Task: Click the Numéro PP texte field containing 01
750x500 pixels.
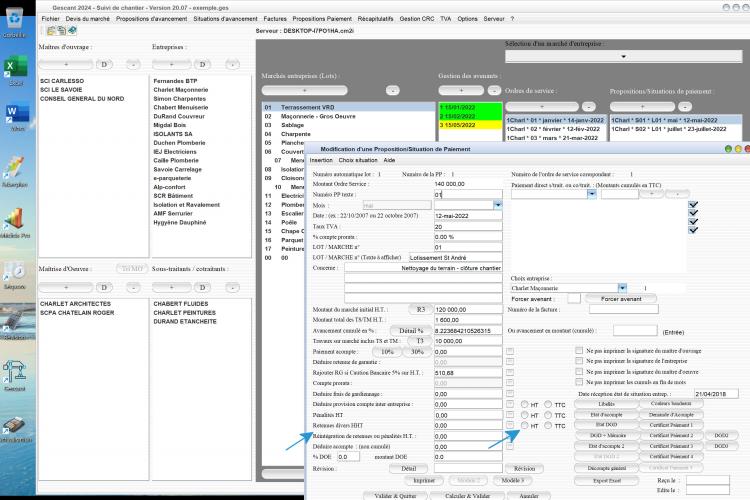Action: (x=468, y=195)
